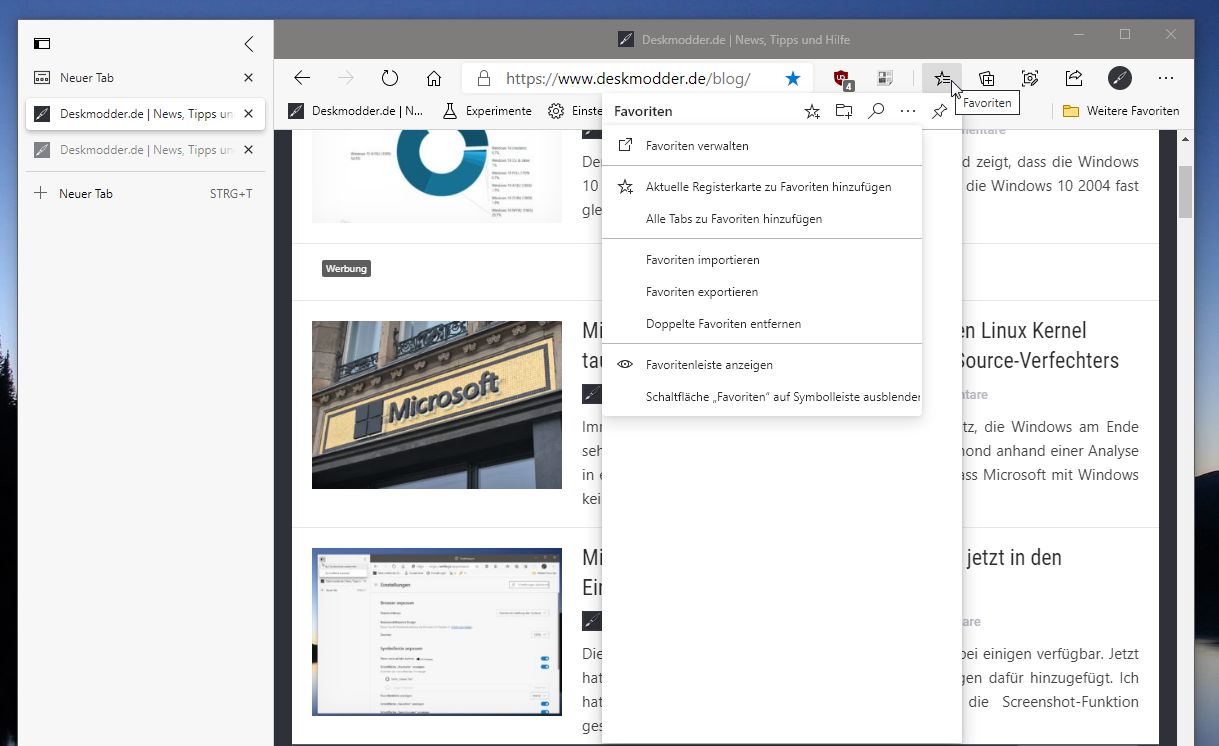The image size is (1219, 746).
Task: Click the vertical tabs toggle icon in the sidebar header
Action: click(42, 44)
